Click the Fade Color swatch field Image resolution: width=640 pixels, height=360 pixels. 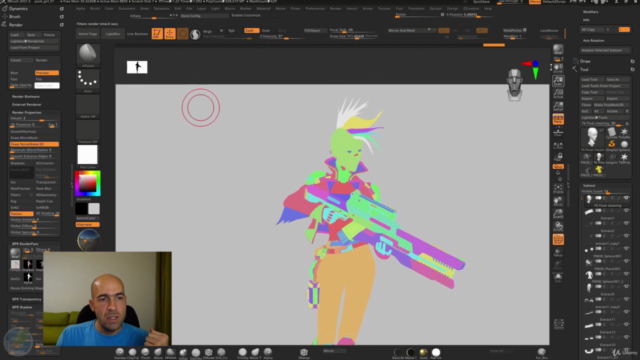click(x=47, y=85)
